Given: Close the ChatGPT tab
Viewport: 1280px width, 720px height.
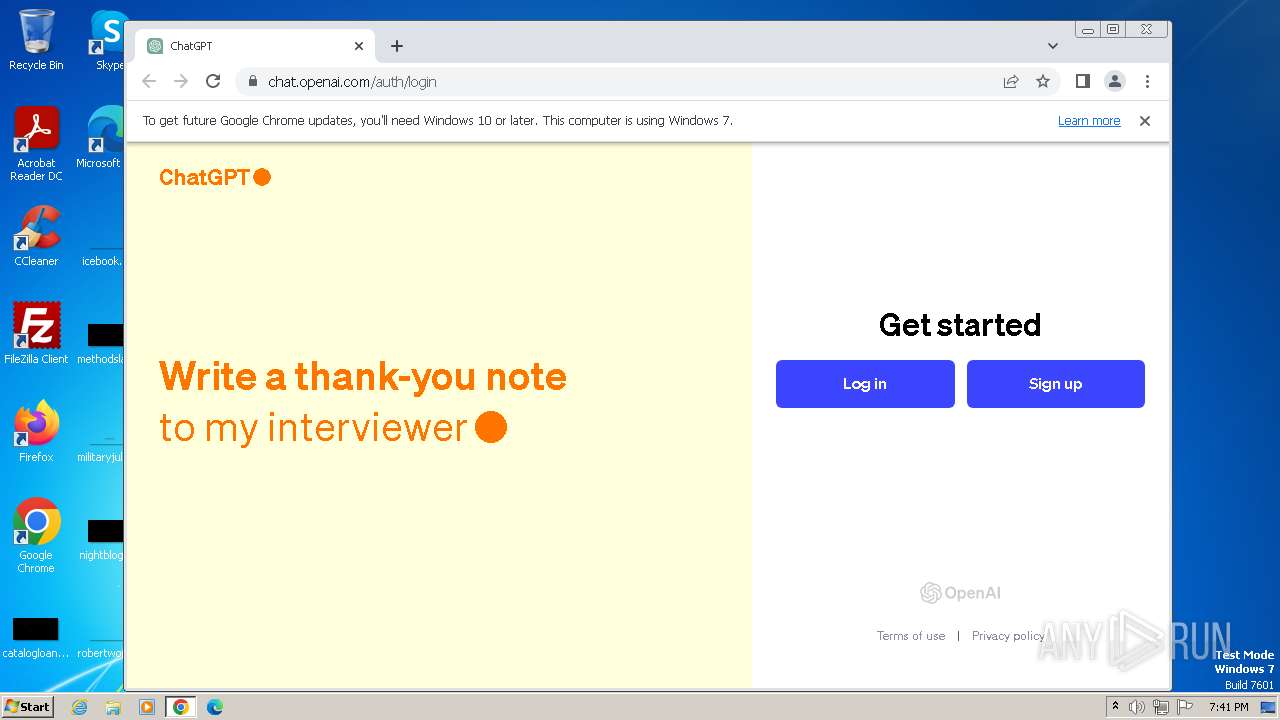Looking at the screenshot, I should tap(359, 46).
